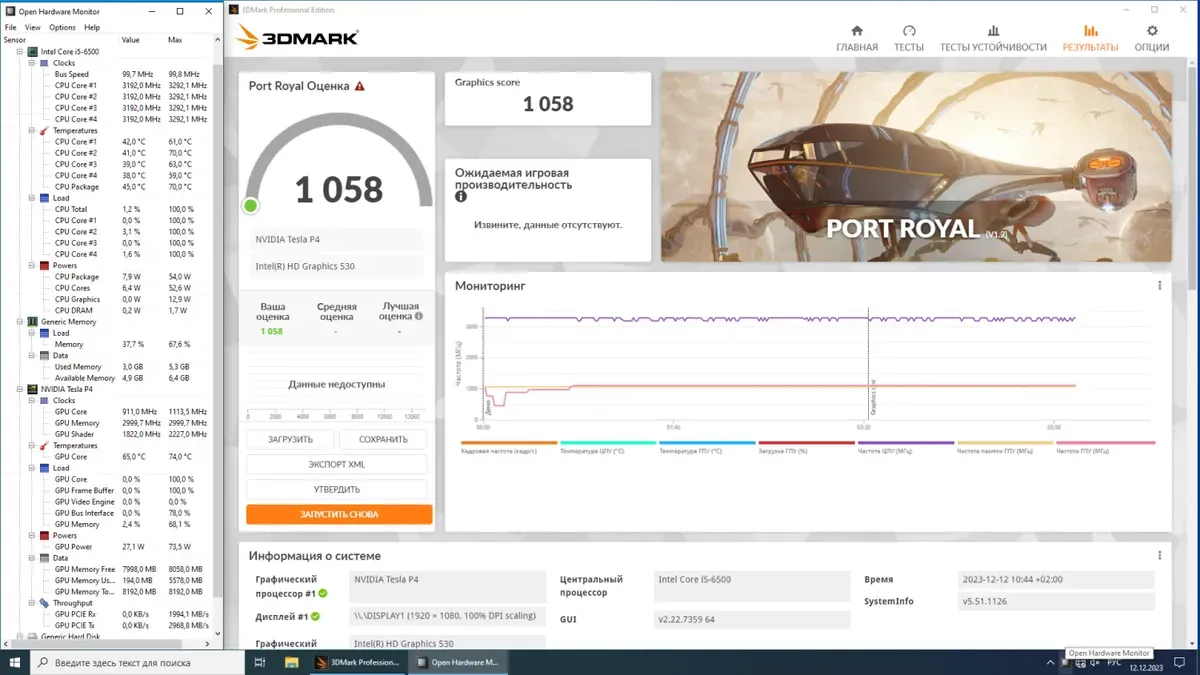Collapse the Generic Memory tree node
This screenshot has height=675, width=1200.
[x=21, y=322]
